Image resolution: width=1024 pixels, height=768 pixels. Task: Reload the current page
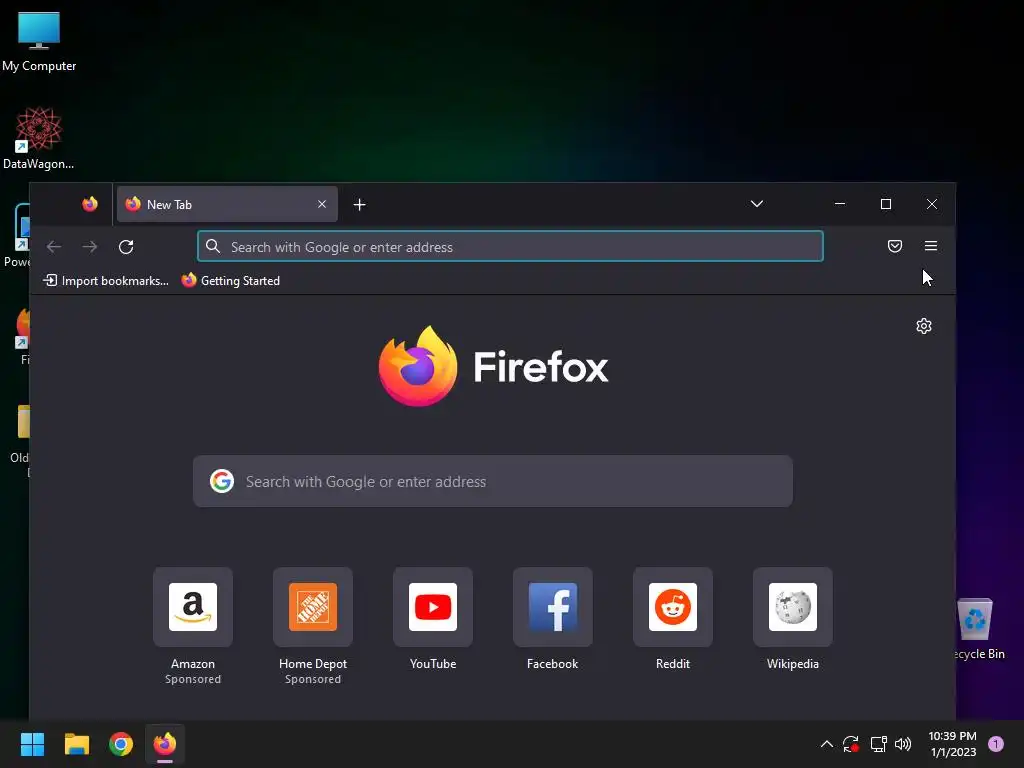point(126,247)
